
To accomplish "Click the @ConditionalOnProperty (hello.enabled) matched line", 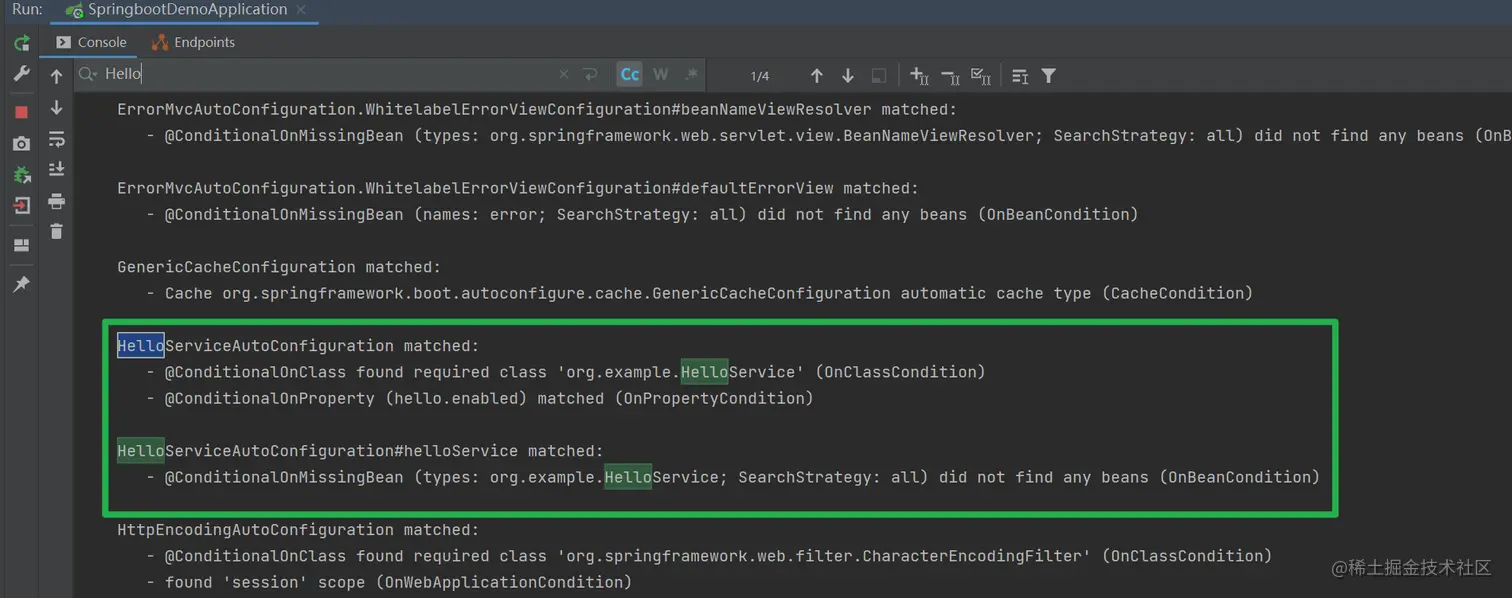I will point(479,398).
